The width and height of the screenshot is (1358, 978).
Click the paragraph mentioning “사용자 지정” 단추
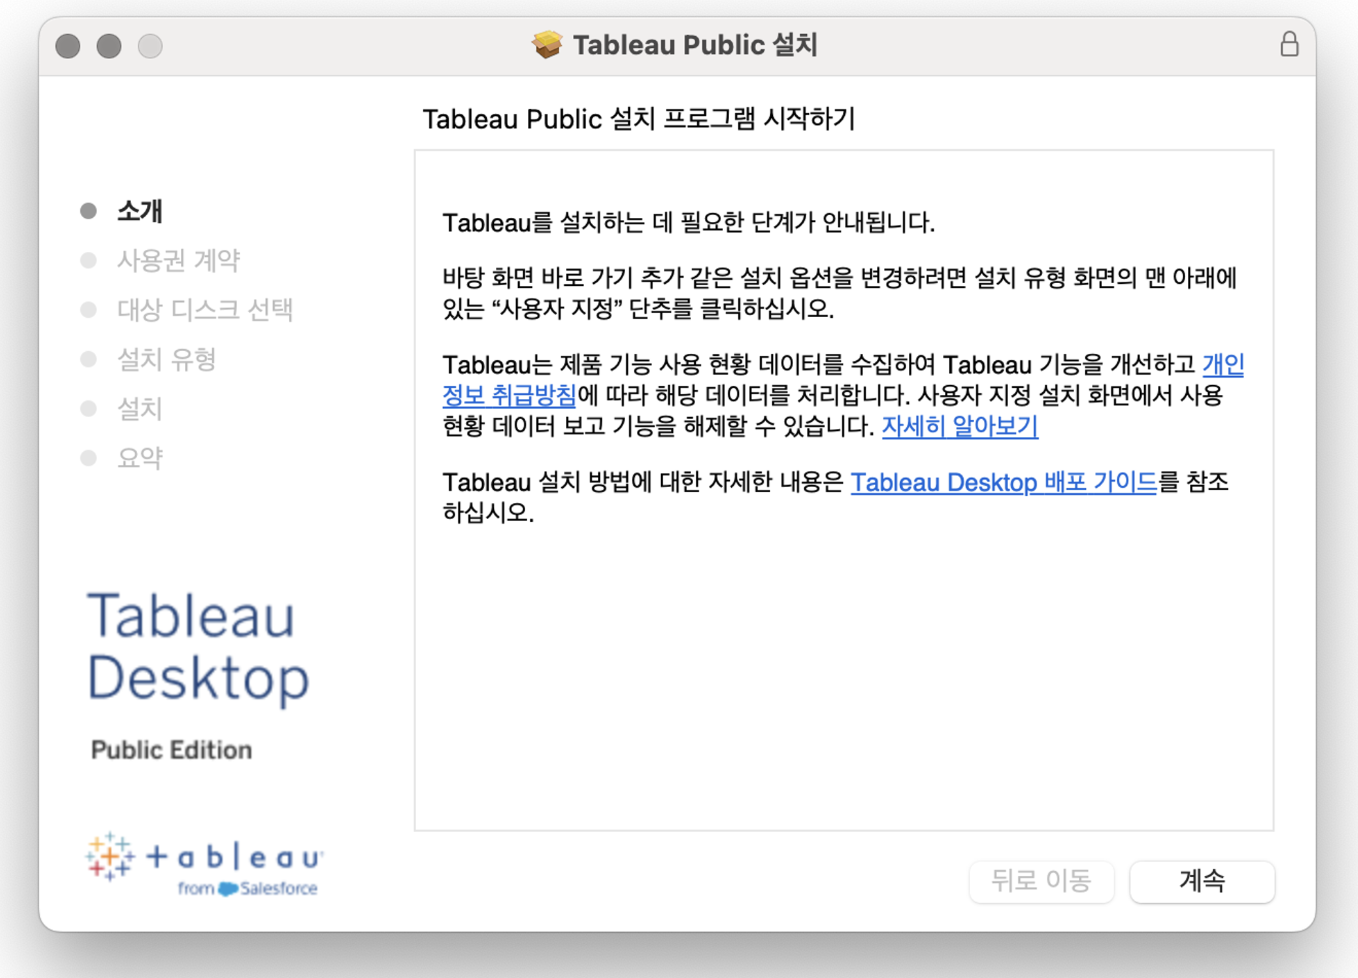point(840,293)
